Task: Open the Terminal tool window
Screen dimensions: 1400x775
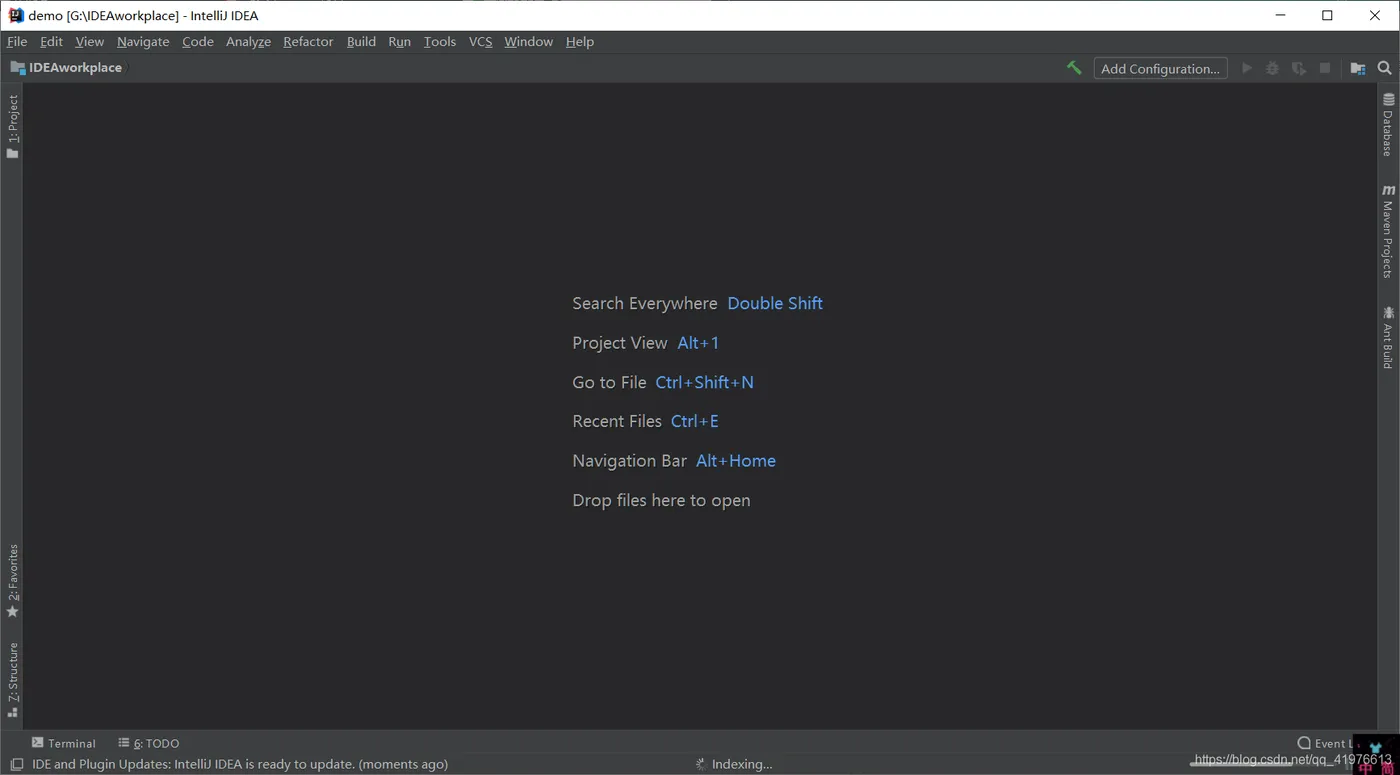Action: [x=64, y=743]
